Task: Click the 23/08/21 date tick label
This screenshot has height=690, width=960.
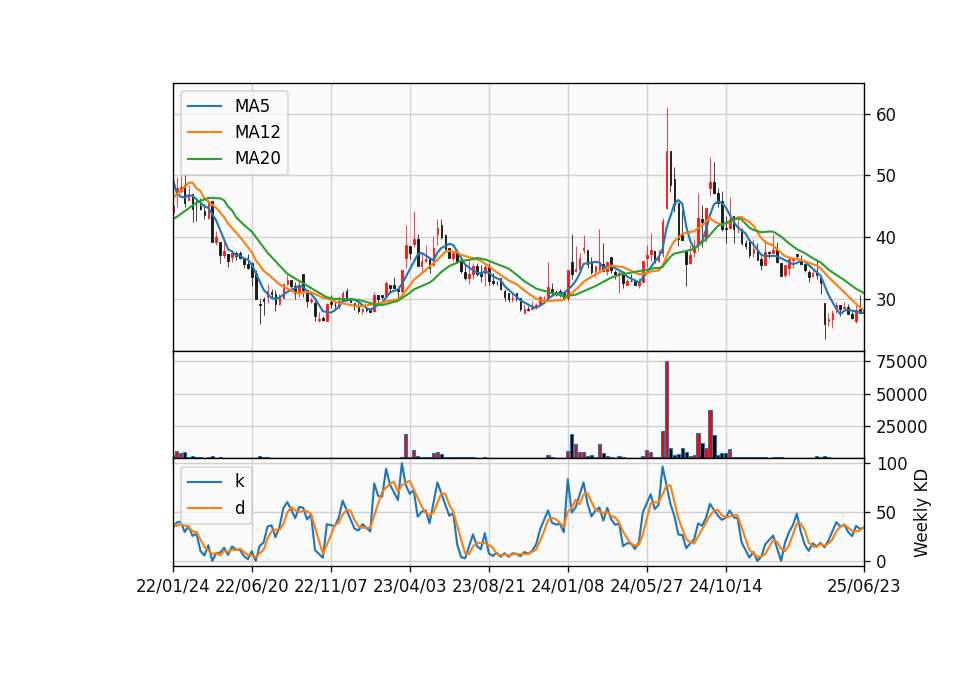Action: (489, 586)
